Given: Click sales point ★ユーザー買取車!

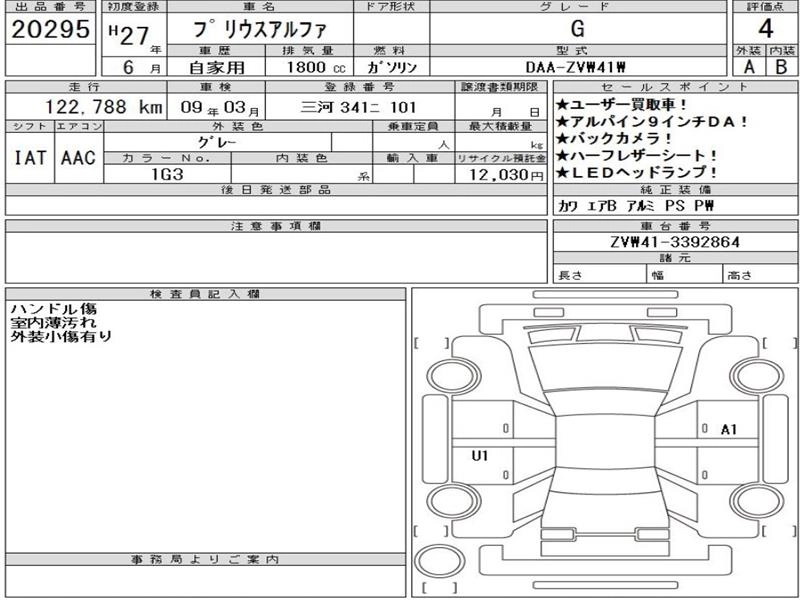Looking at the screenshot, I should click(622, 105).
